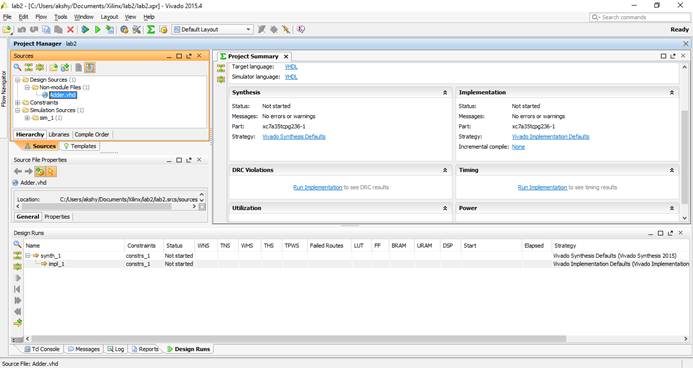Toggle the second highlighted button in Source File Properties
This screenshot has width=693, height=368.
pyautogui.click(x=51, y=171)
